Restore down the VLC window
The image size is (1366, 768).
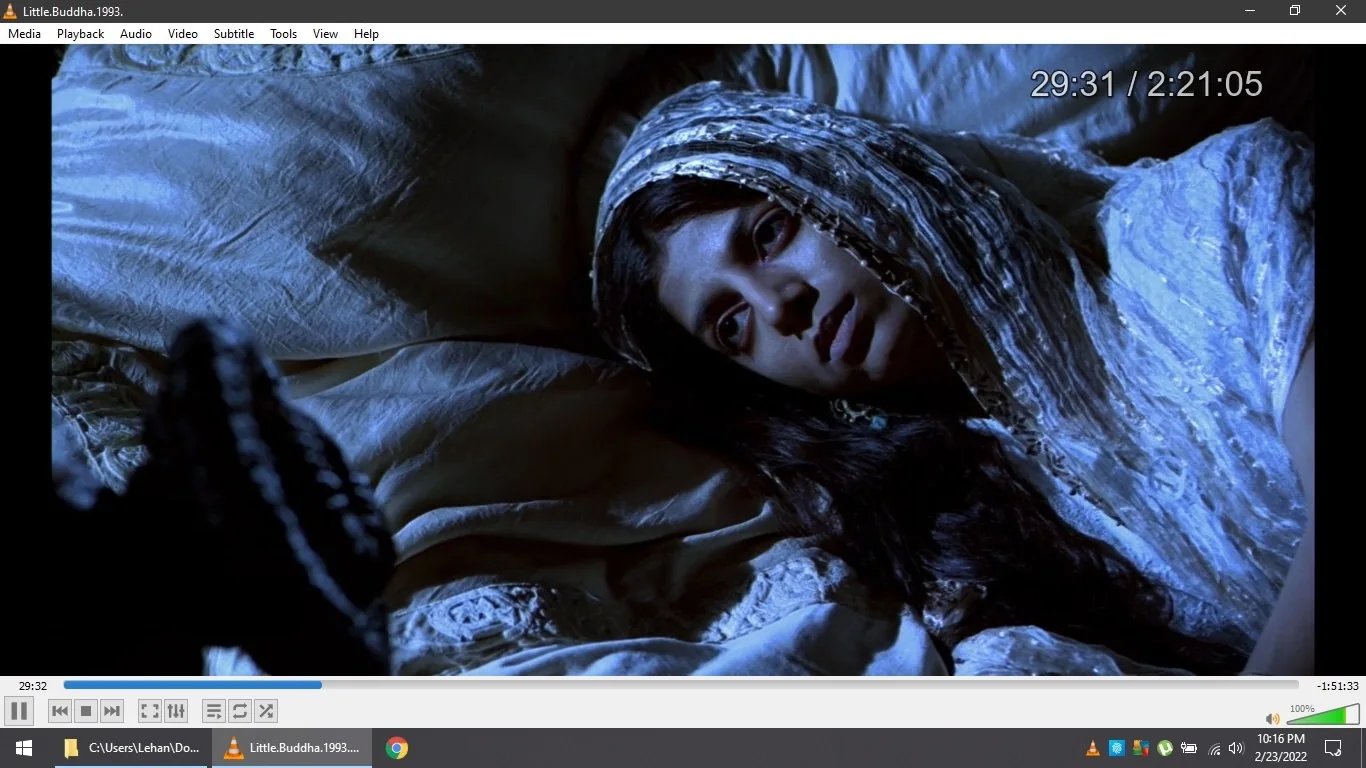(1295, 11)
